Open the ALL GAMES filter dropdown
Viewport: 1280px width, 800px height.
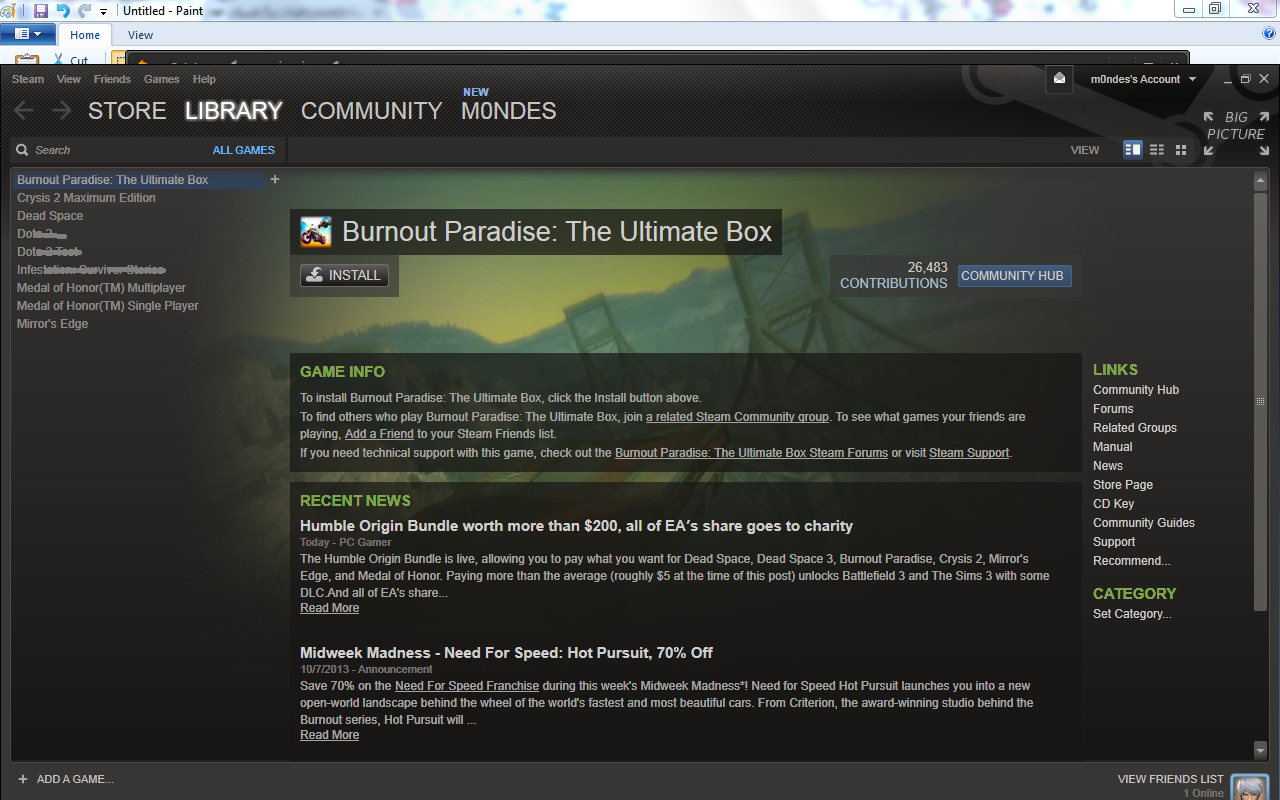click(244, 150)
